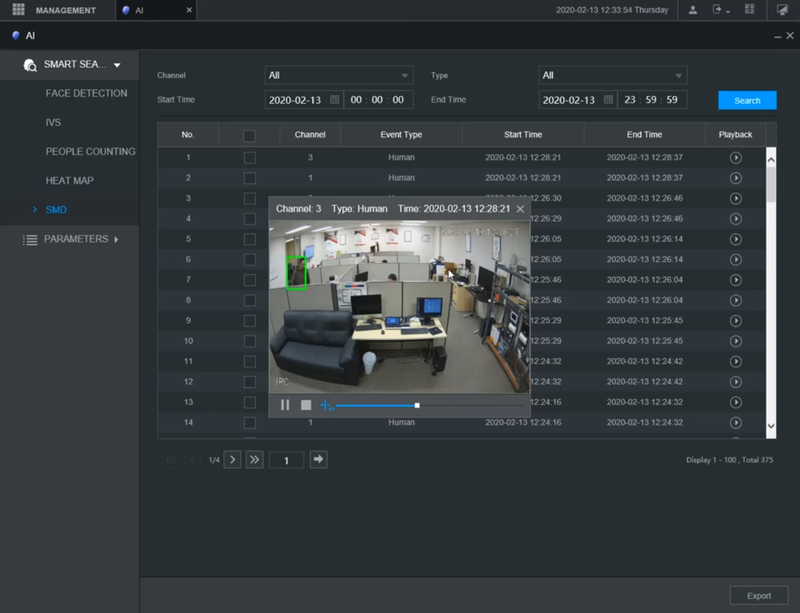This screenshot has height=613, width=800.
Task: Select the checkbox for row 13
Action: 249,402
